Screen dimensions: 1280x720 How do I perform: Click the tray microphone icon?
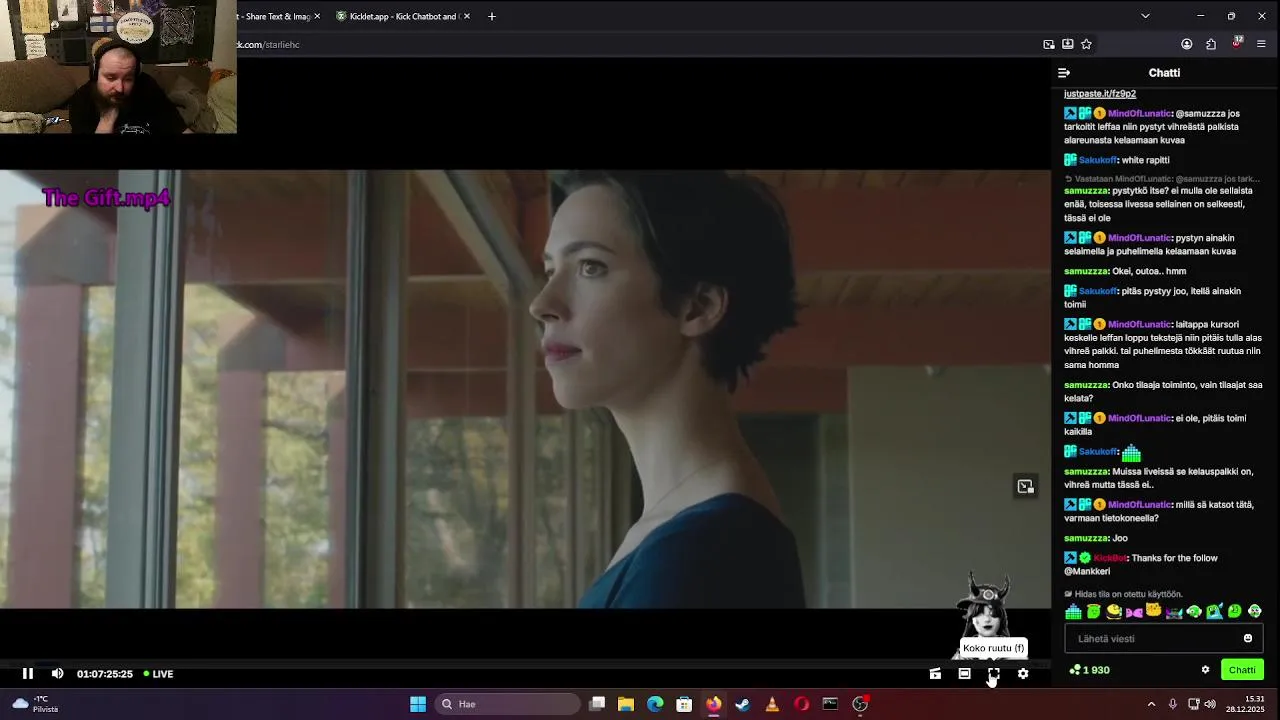click(x=1173, y=704)
